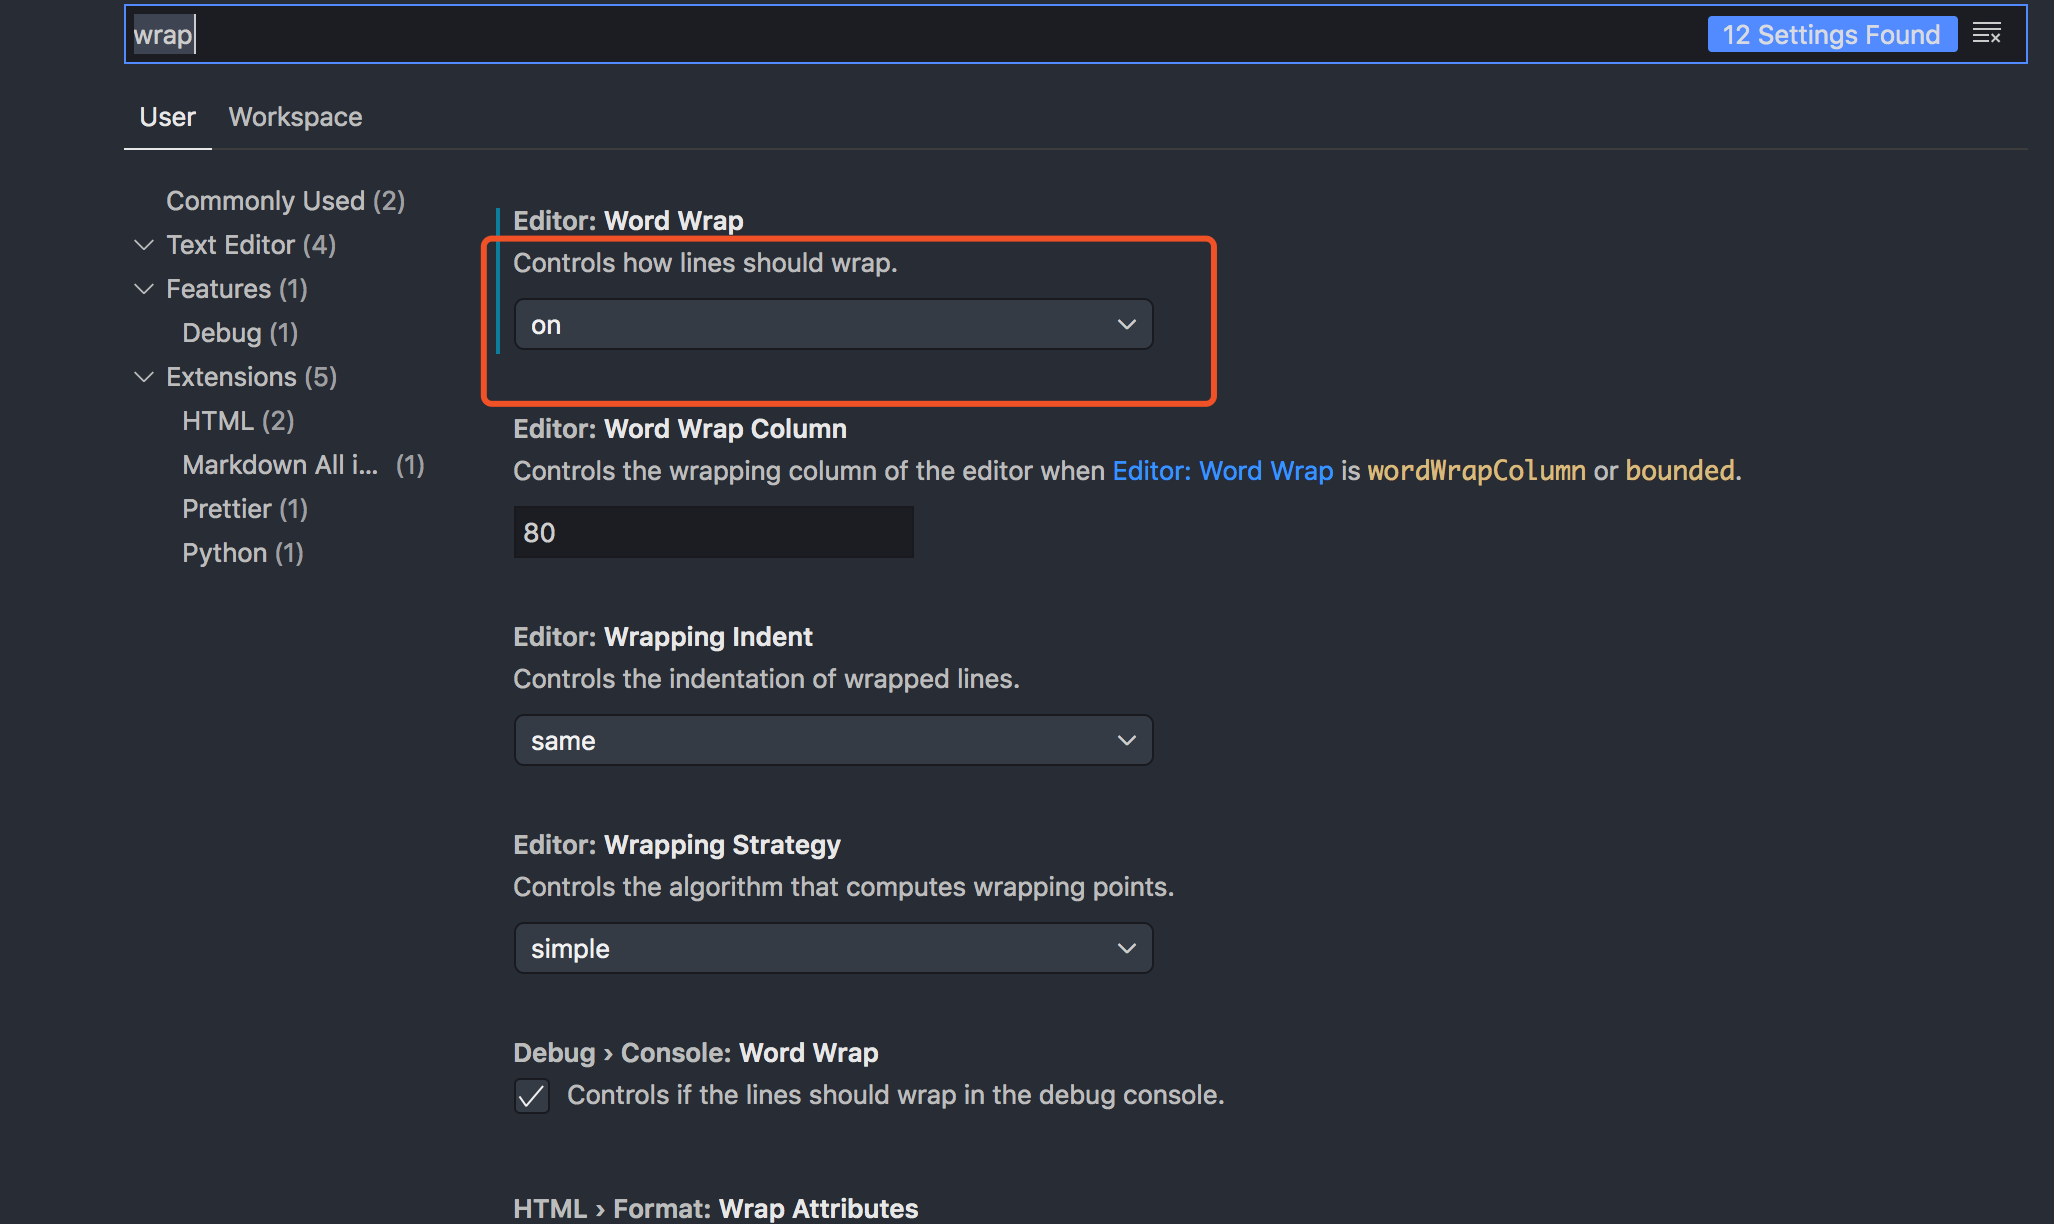Screen dimensions: 2054x1224
Task: Select the Editor Word Wrap dropdown
Action: click(x=832, y=323)
